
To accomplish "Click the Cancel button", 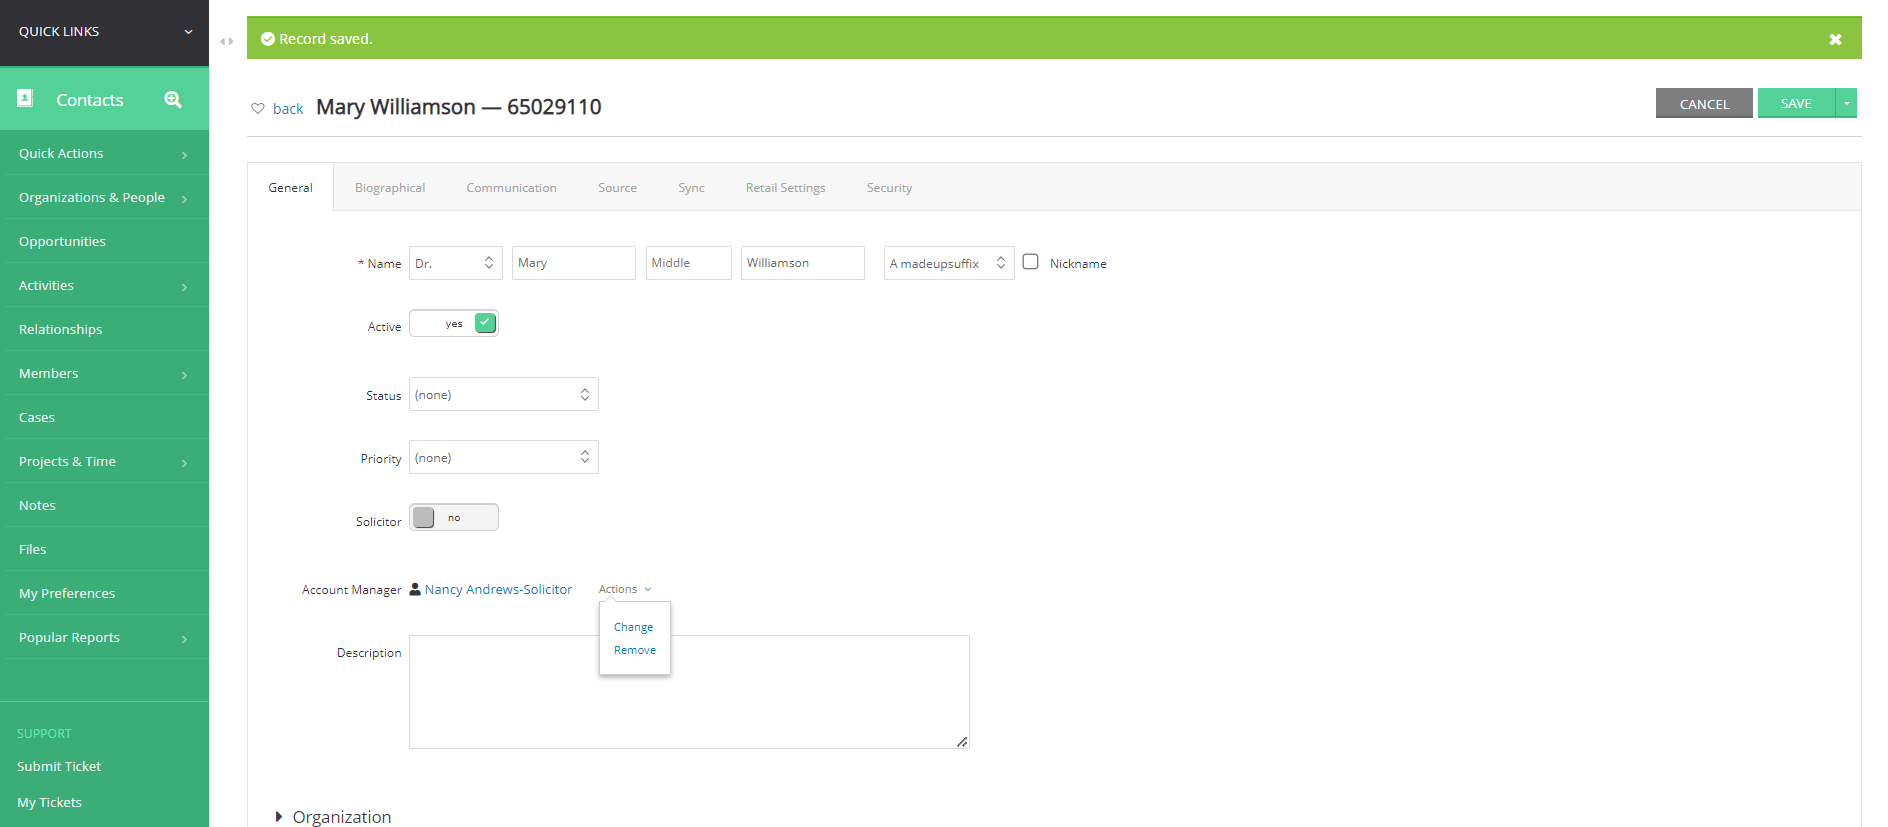I will coord(1704,103).
